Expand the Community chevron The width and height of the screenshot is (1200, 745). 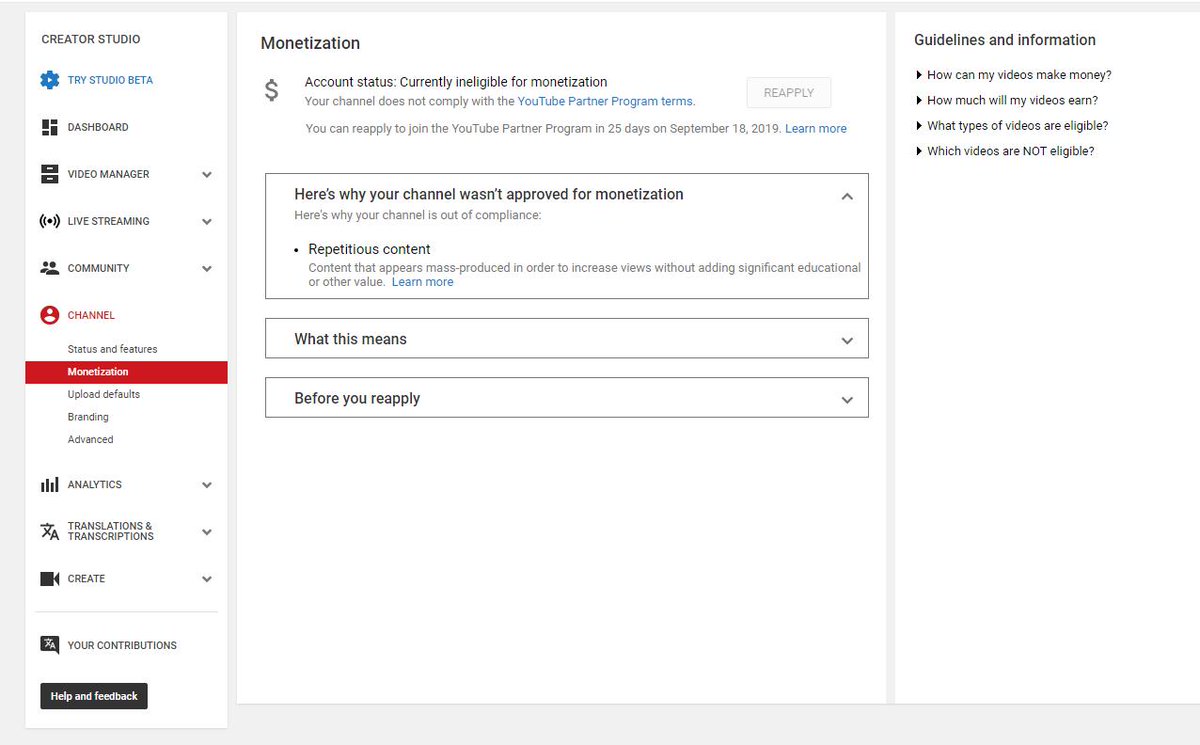[207, 268]
